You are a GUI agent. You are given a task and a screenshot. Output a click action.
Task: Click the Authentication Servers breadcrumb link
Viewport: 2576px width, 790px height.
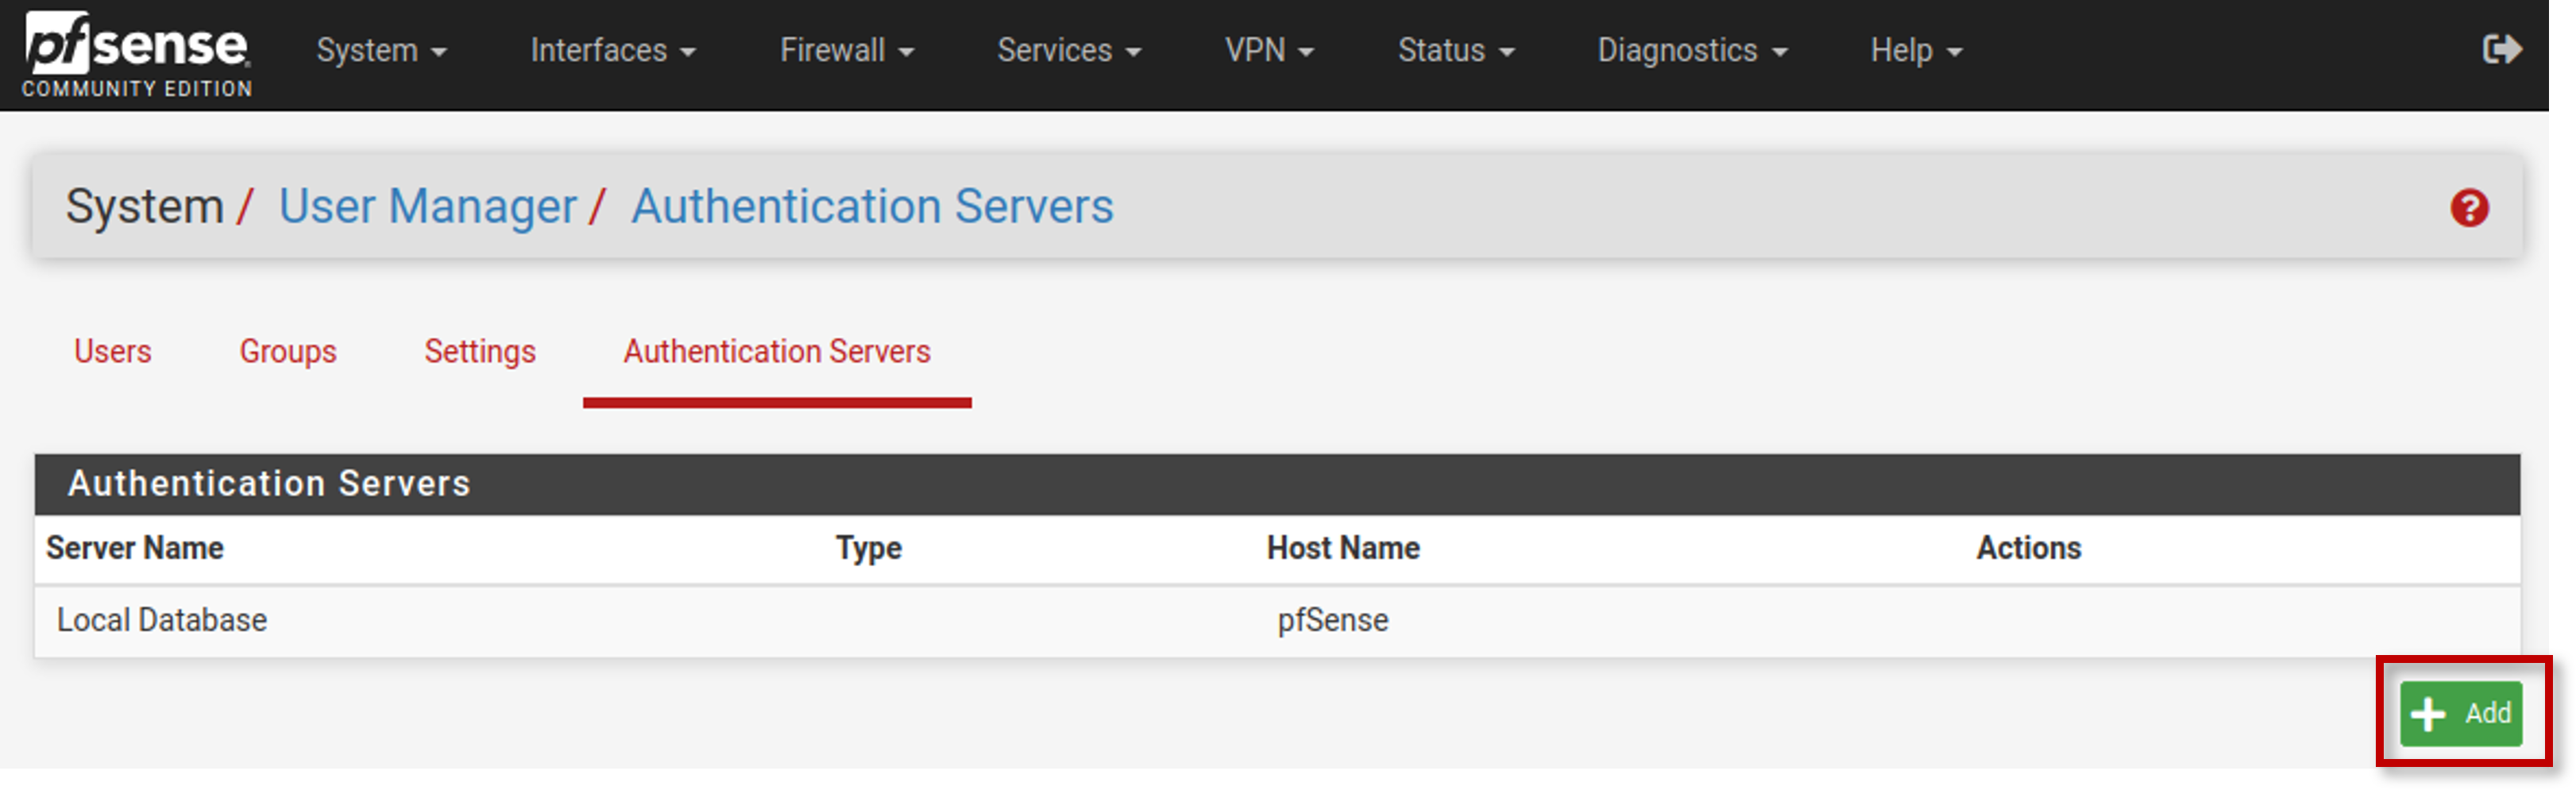872,207
